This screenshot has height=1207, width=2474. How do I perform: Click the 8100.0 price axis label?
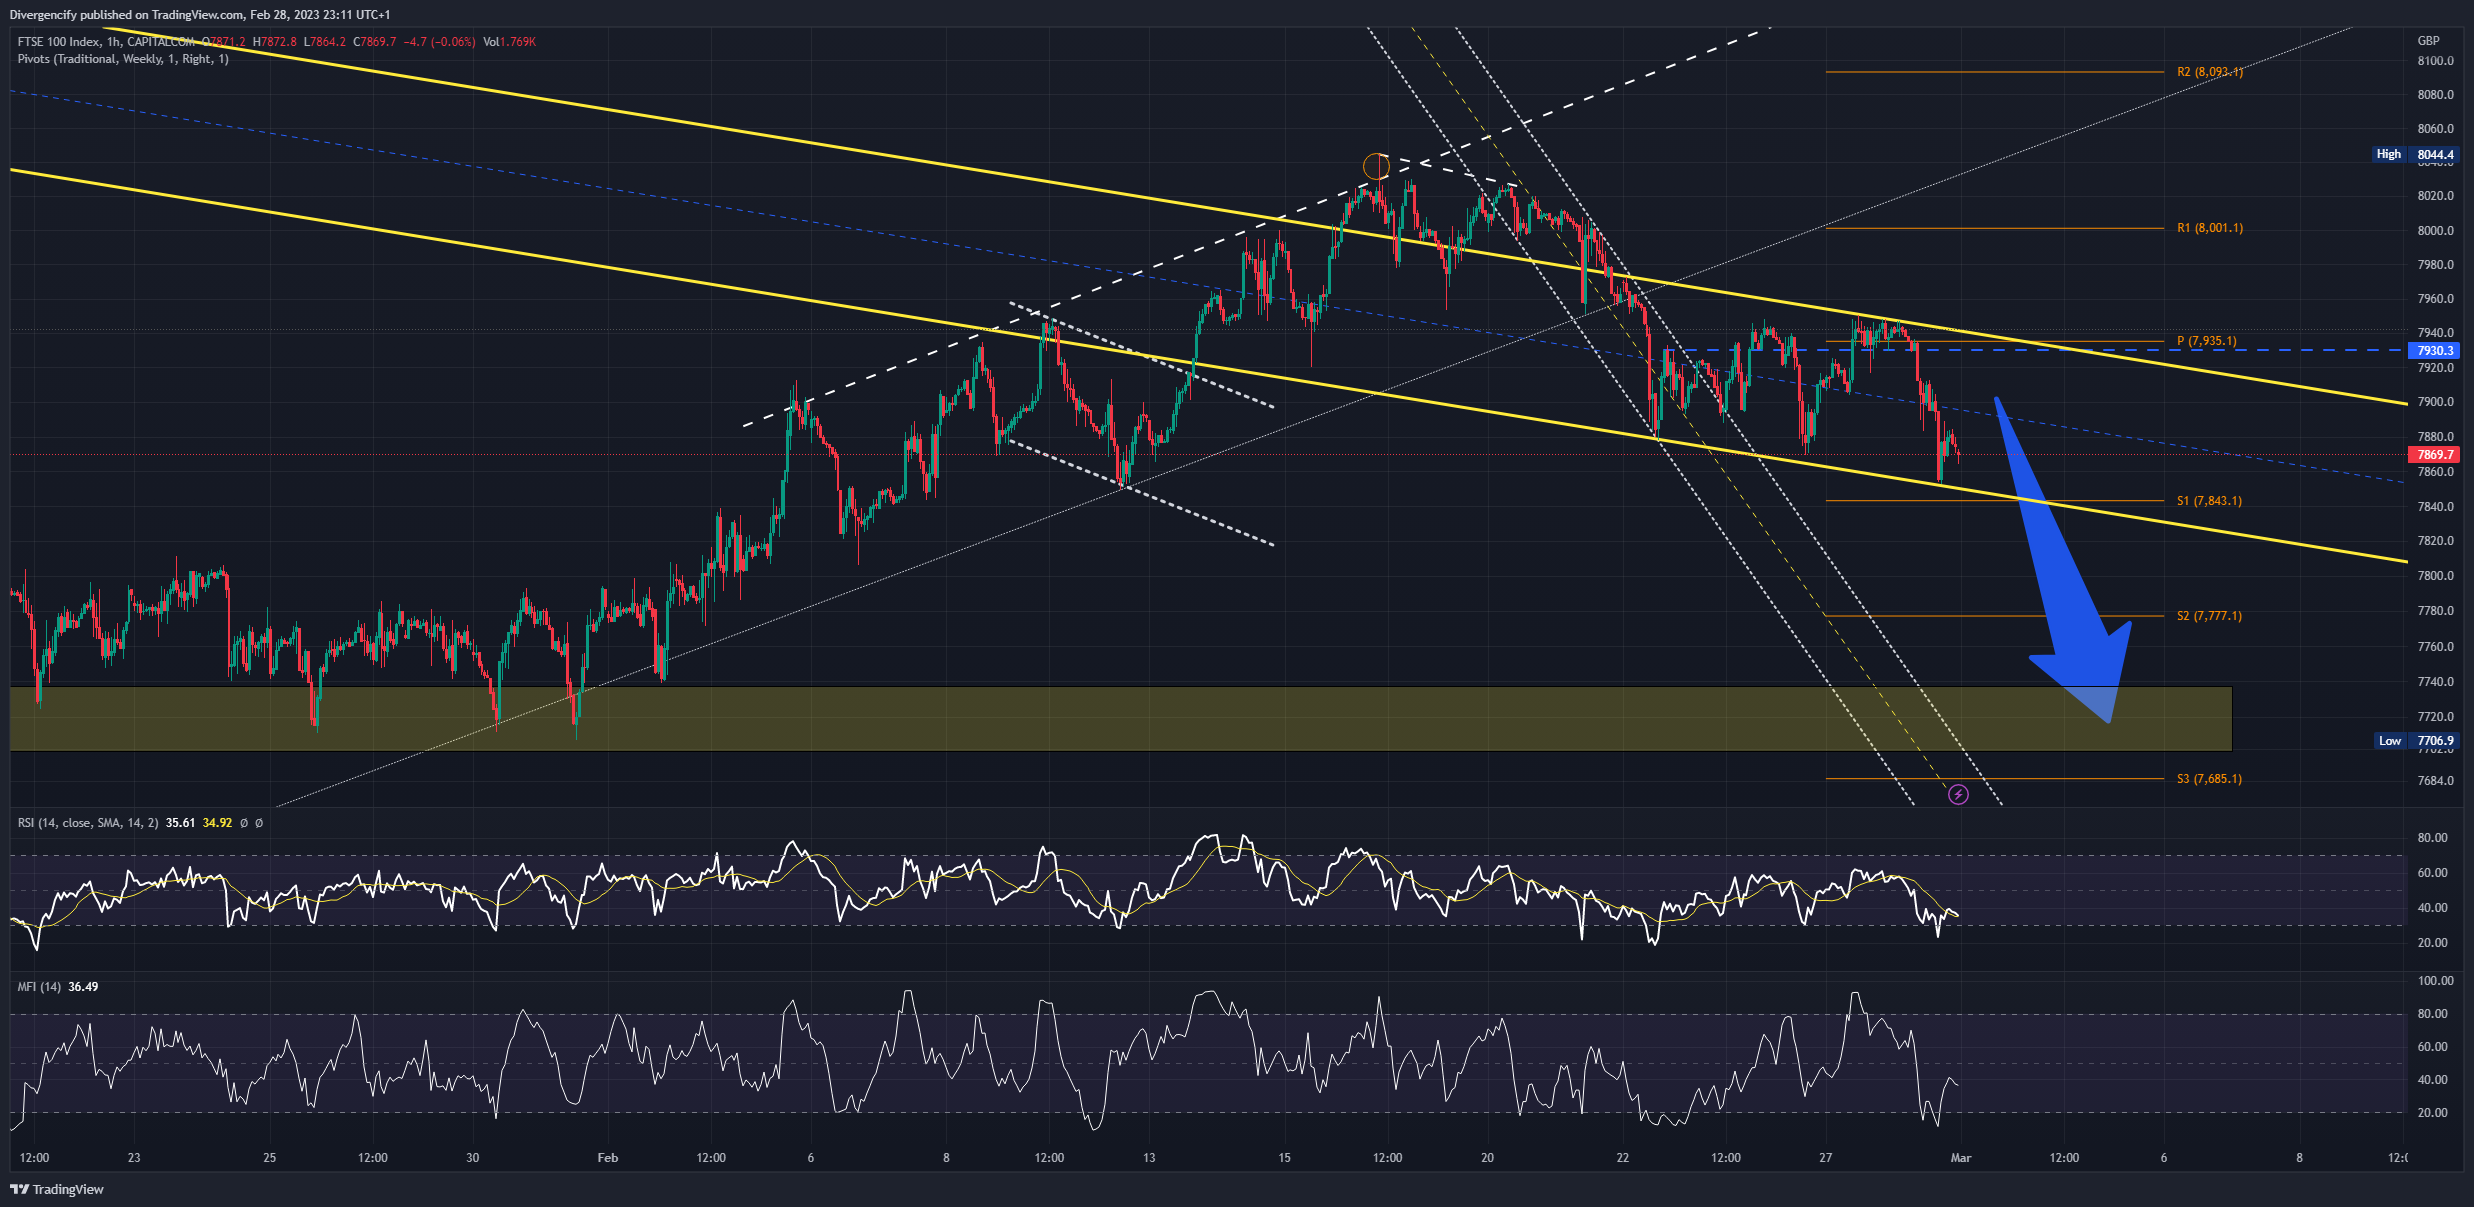(2435, 61)
